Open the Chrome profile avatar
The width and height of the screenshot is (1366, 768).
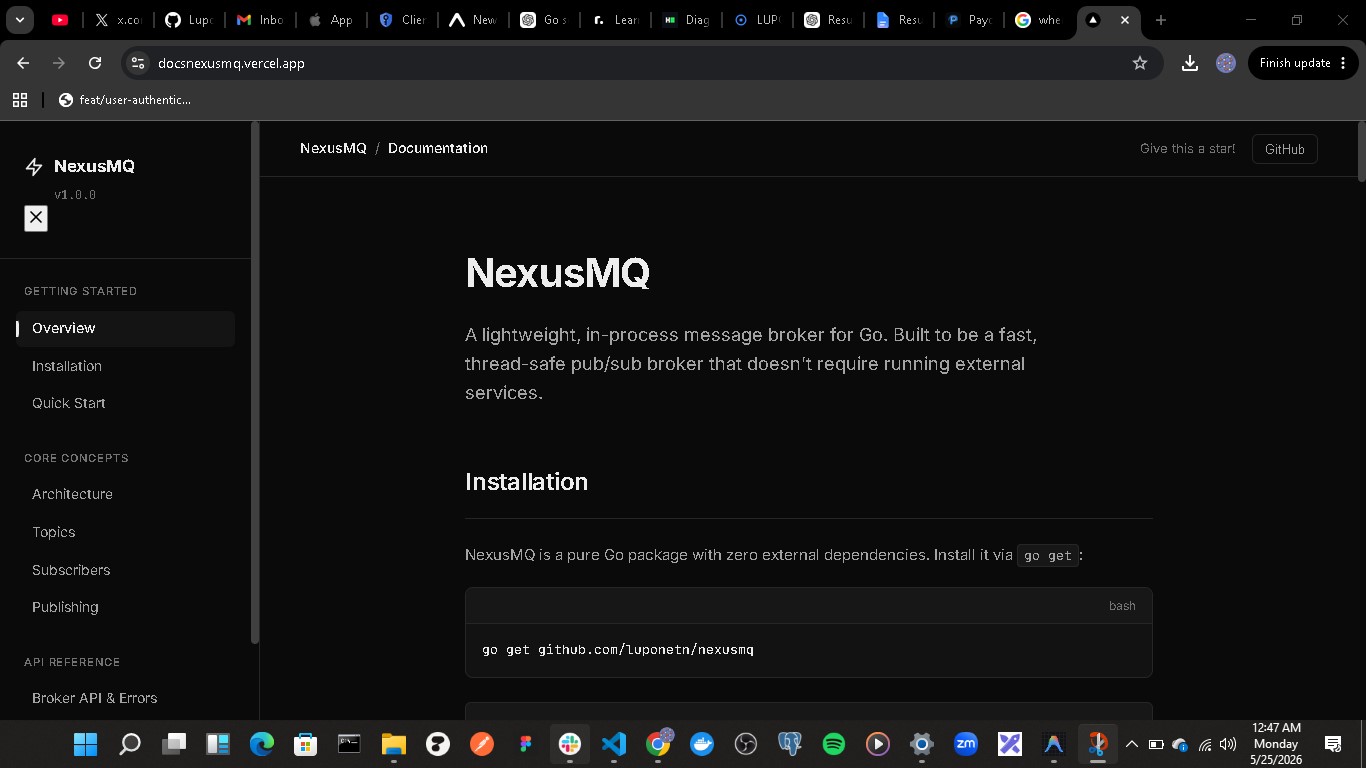click(x=1226, y=63)
